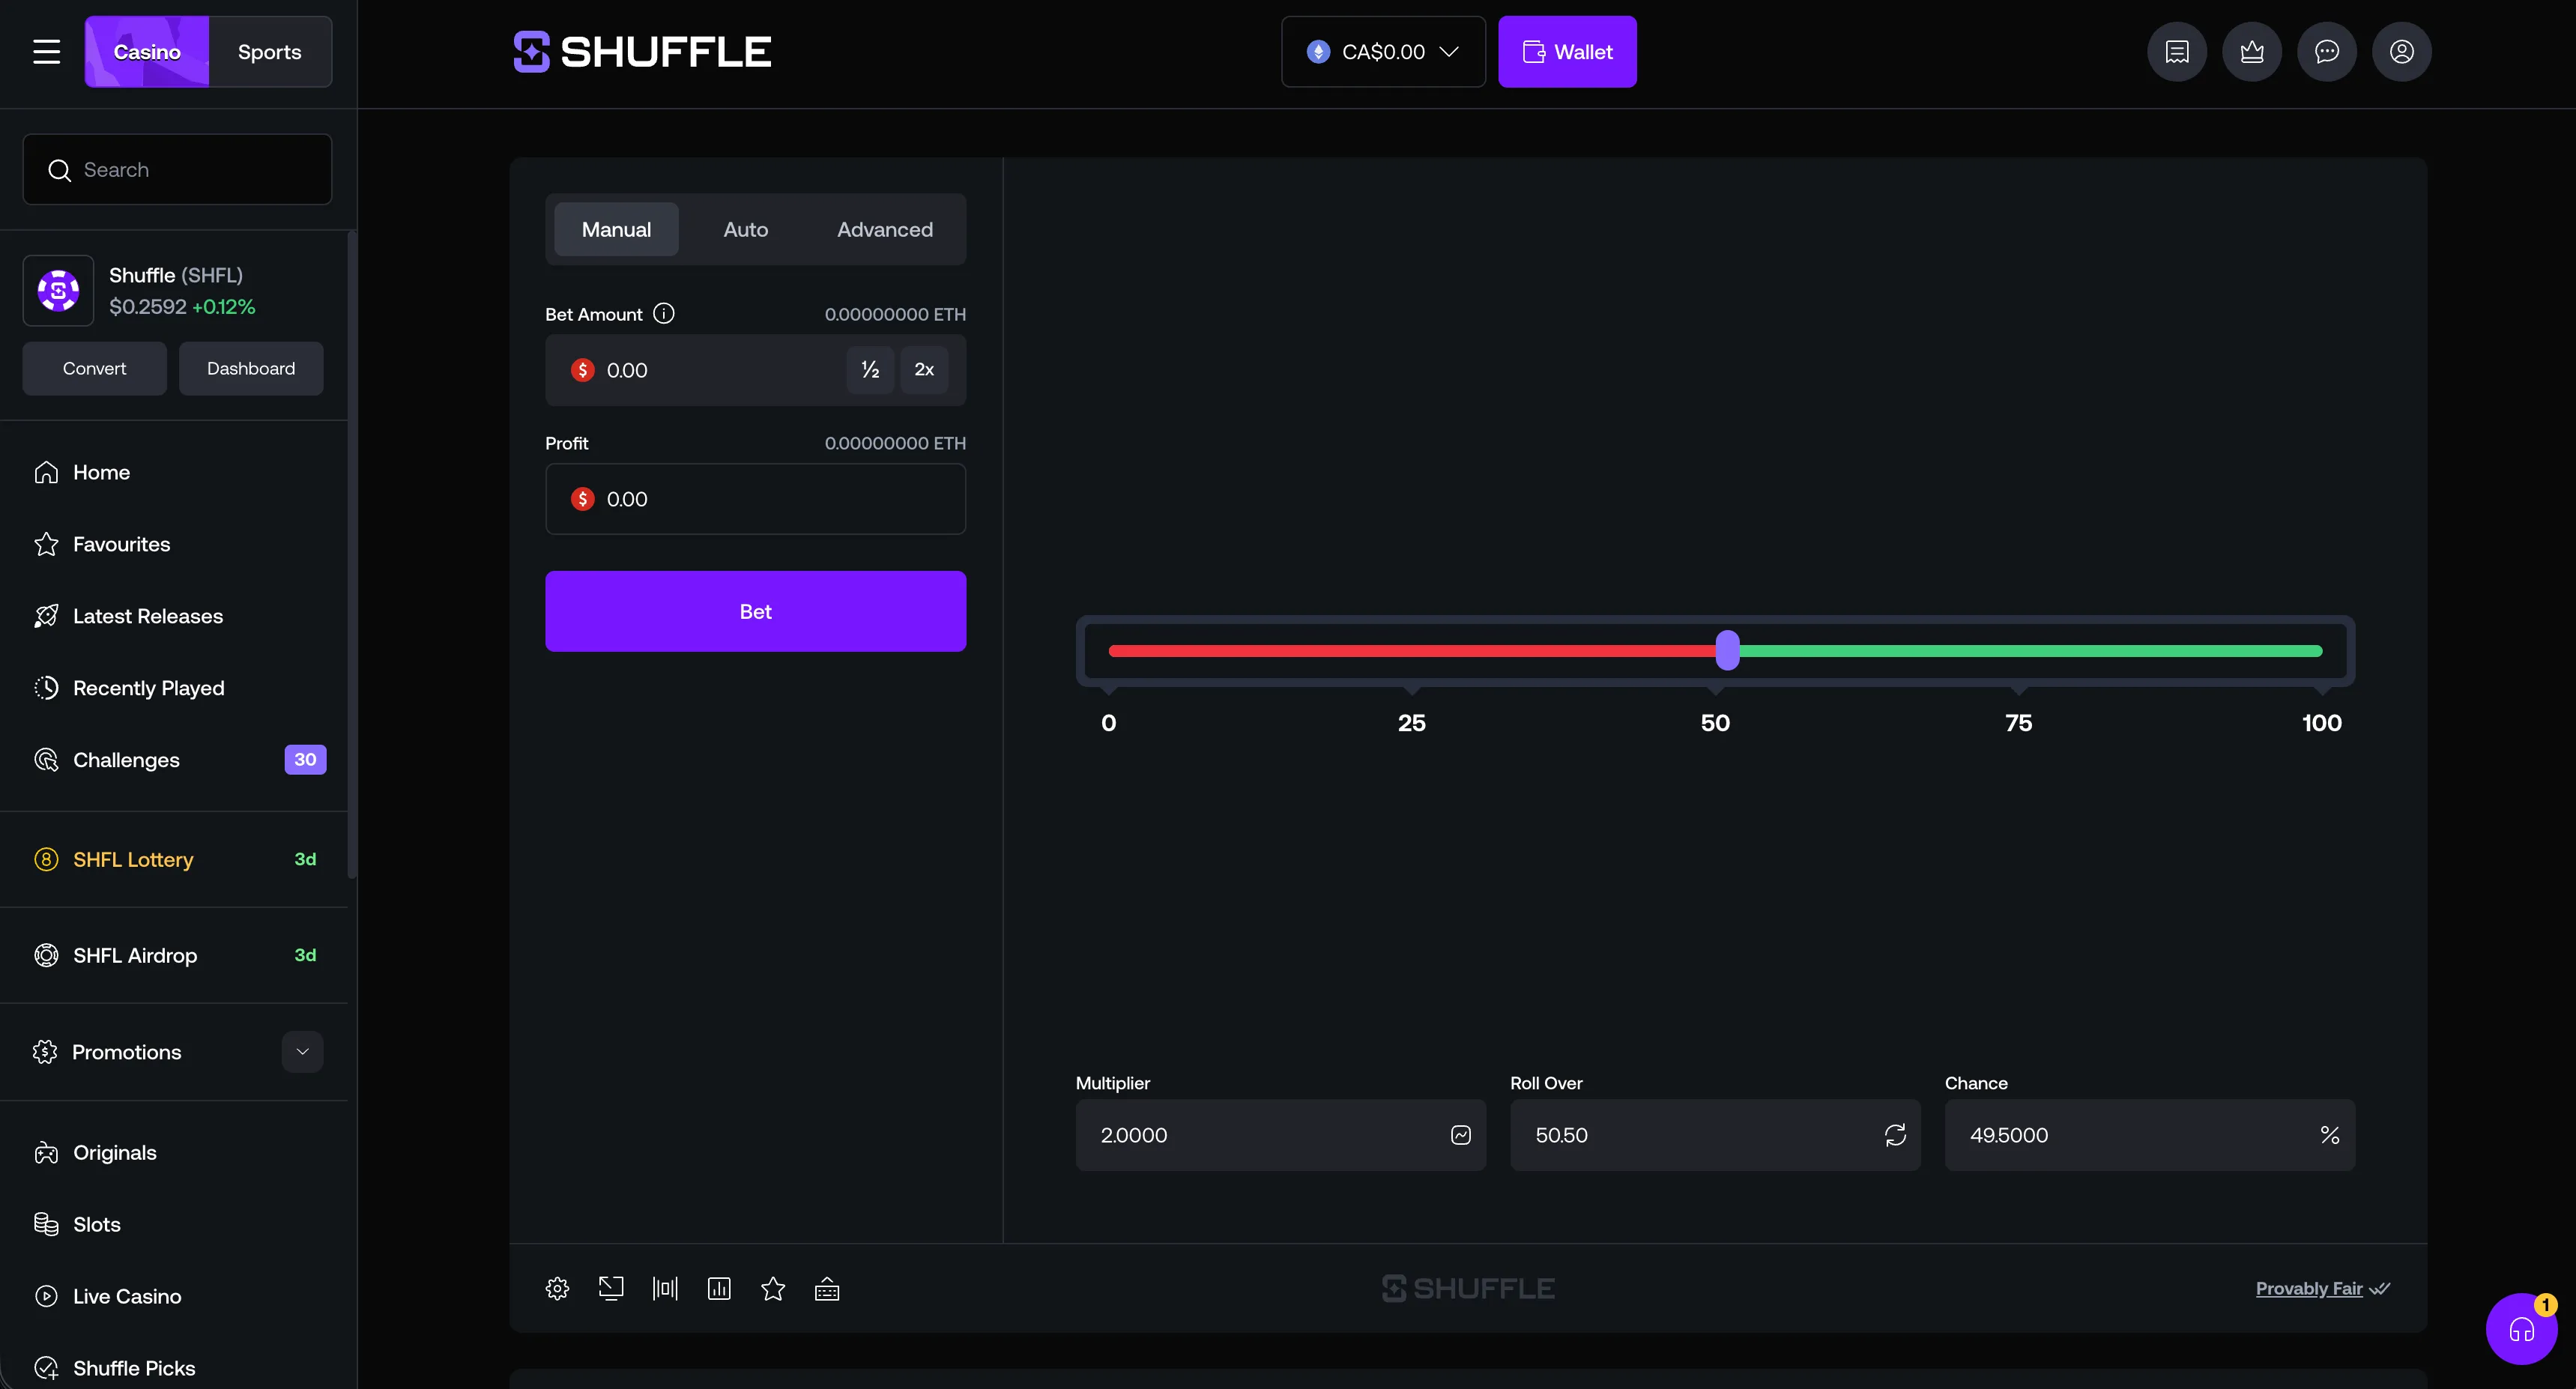Viewport: 2576px width, 1389px height.
Task: Switch to Manual tab
Action: [x=616, y=230]
